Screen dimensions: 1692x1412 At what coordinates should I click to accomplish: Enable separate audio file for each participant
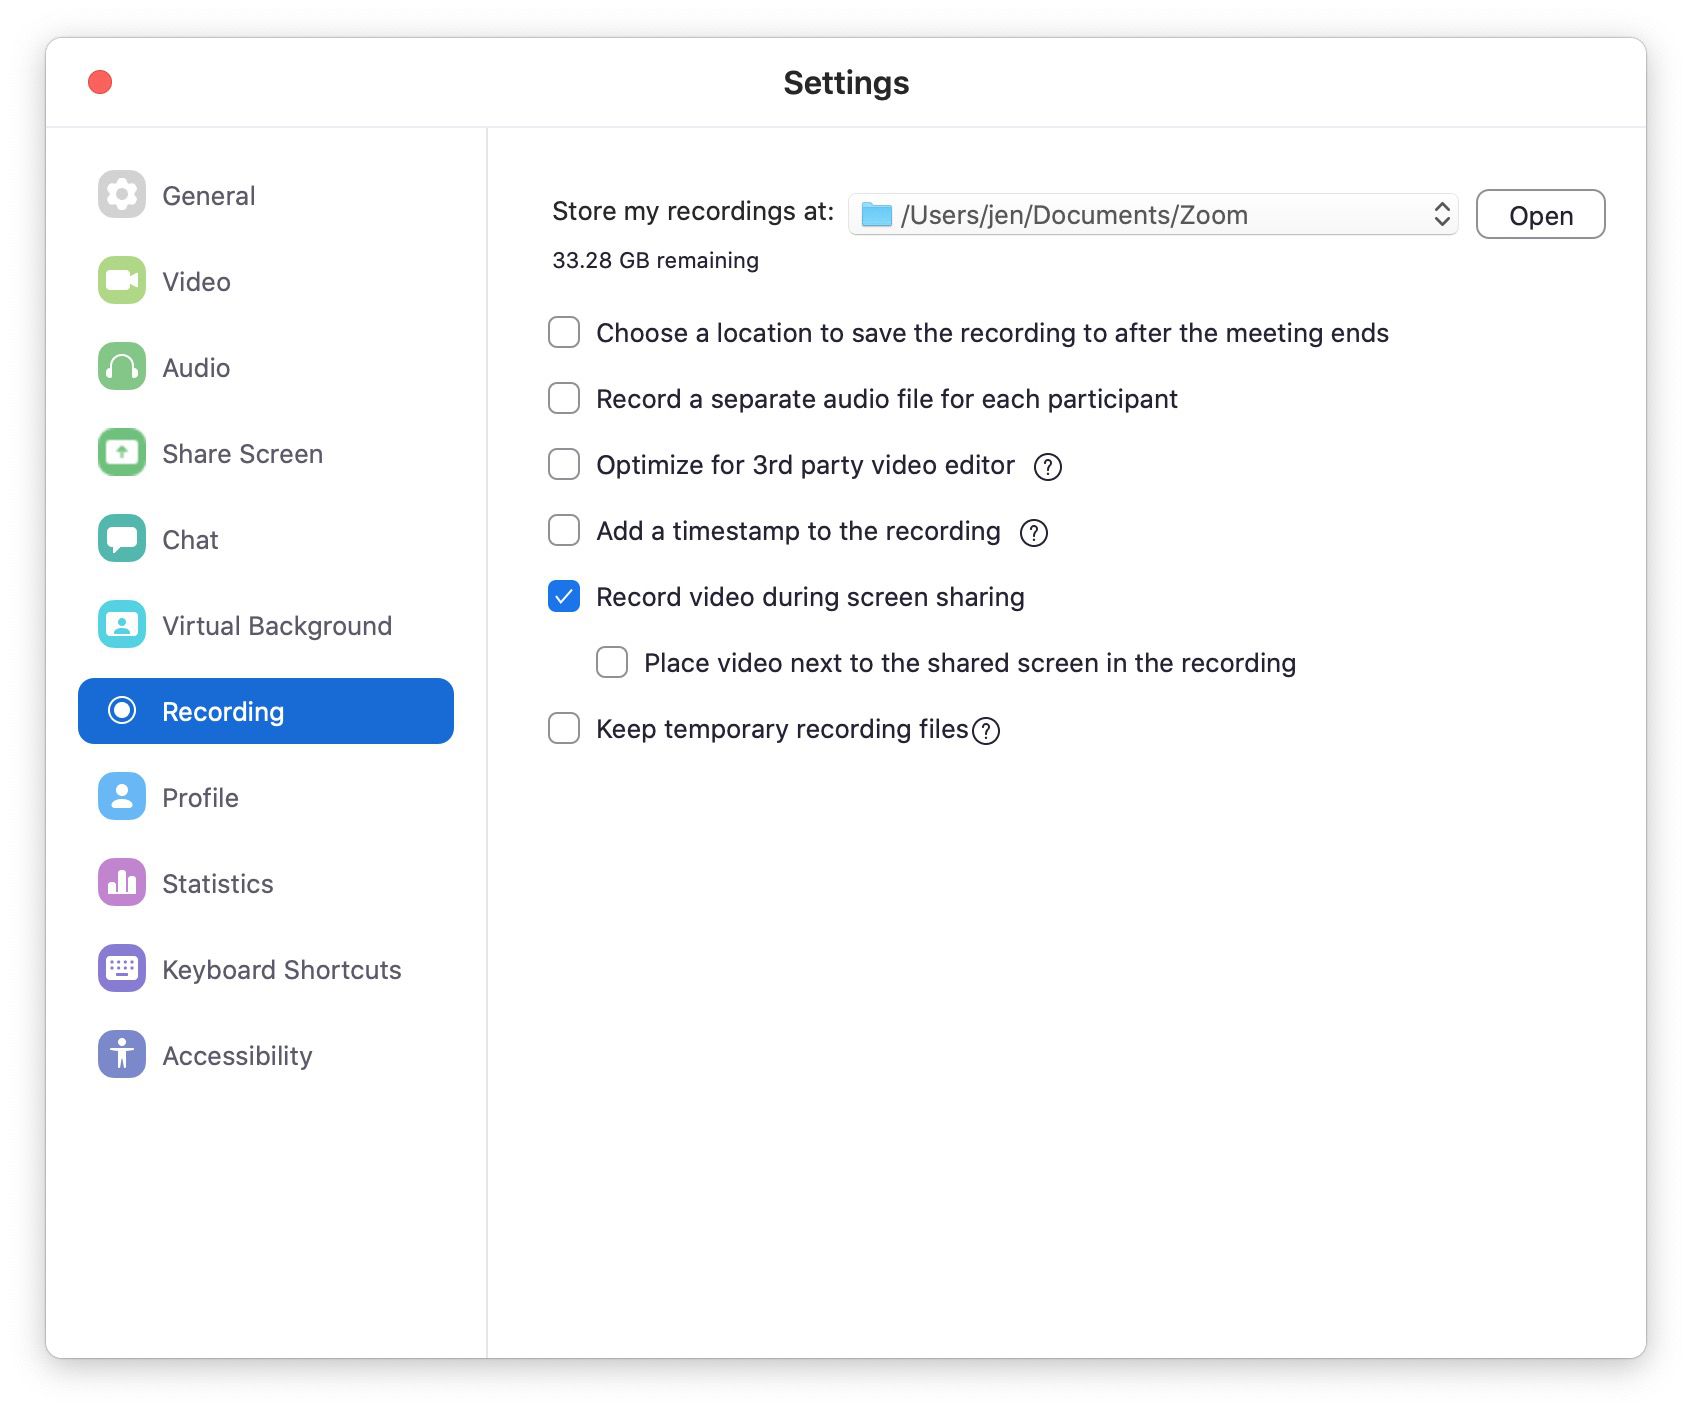(x=564, y=398)
